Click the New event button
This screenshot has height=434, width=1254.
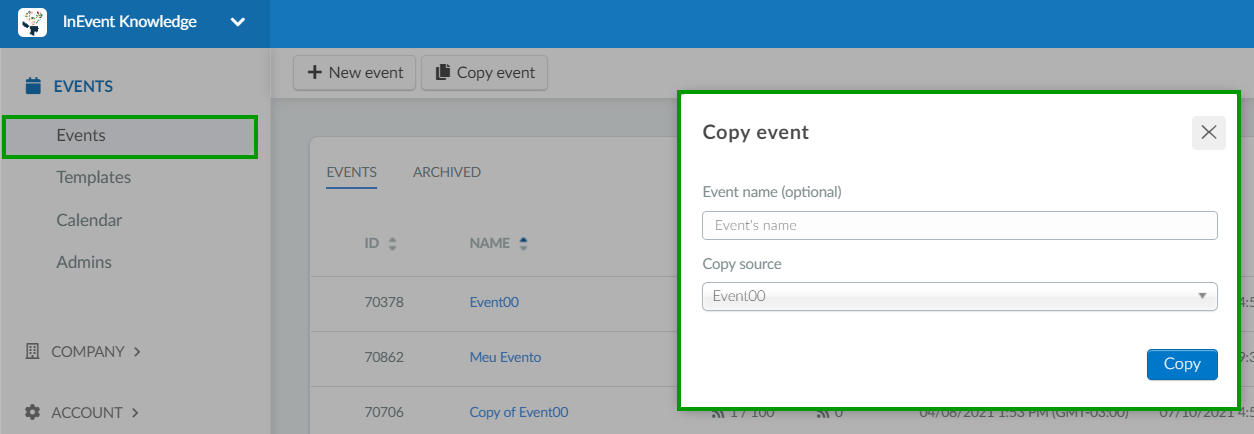coord(354,73)
